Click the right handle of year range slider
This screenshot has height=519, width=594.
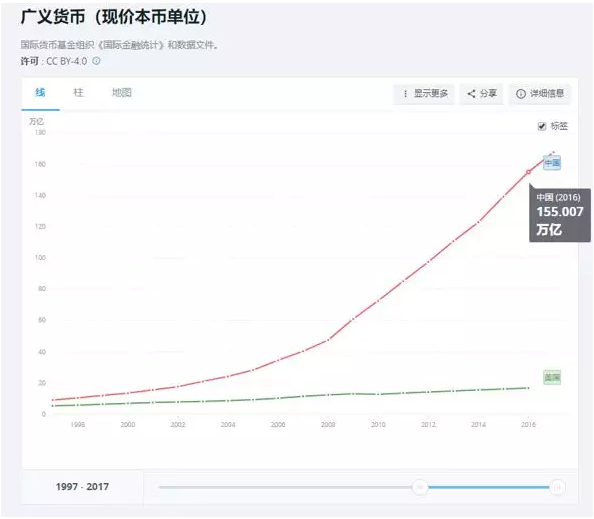557,487
